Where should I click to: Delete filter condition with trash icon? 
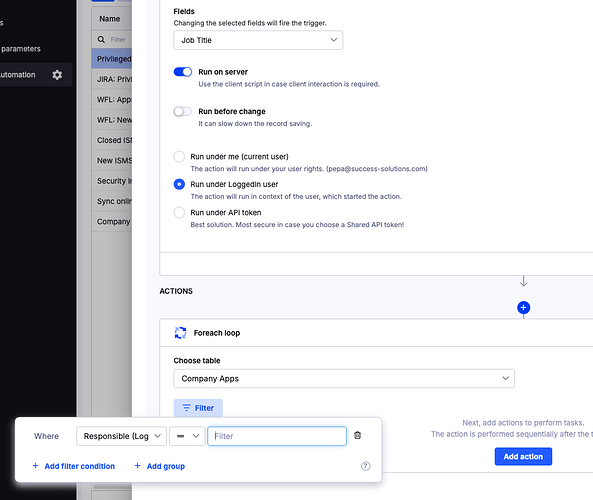(x=357, y=435)
